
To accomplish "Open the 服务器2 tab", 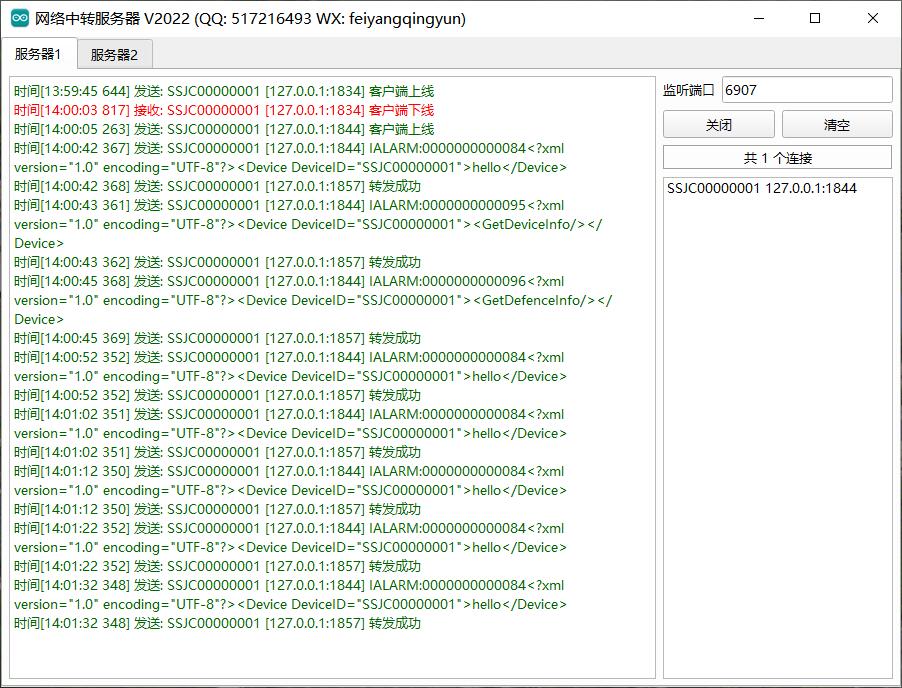I will click(114, 55).
